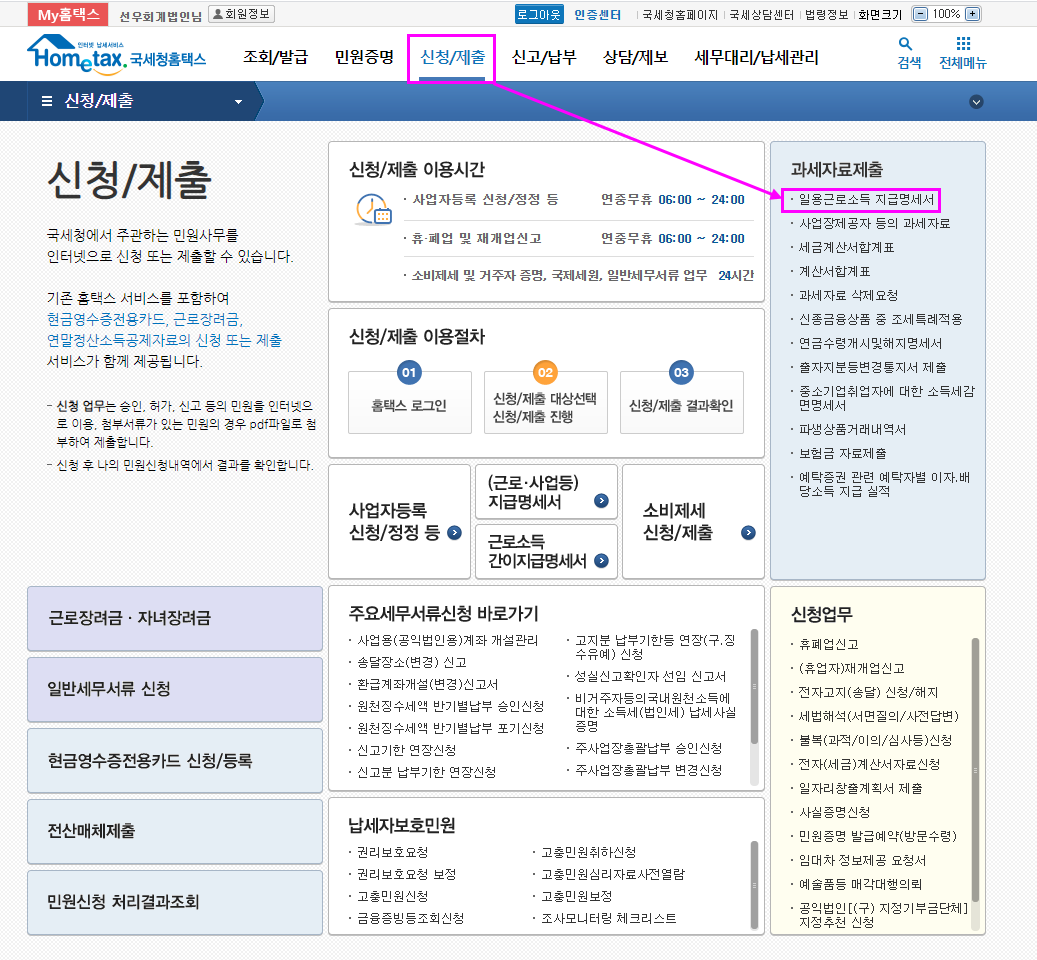
Task: Click 민원신청 처리결과조회 button
Action: click(x=175, y=902)
